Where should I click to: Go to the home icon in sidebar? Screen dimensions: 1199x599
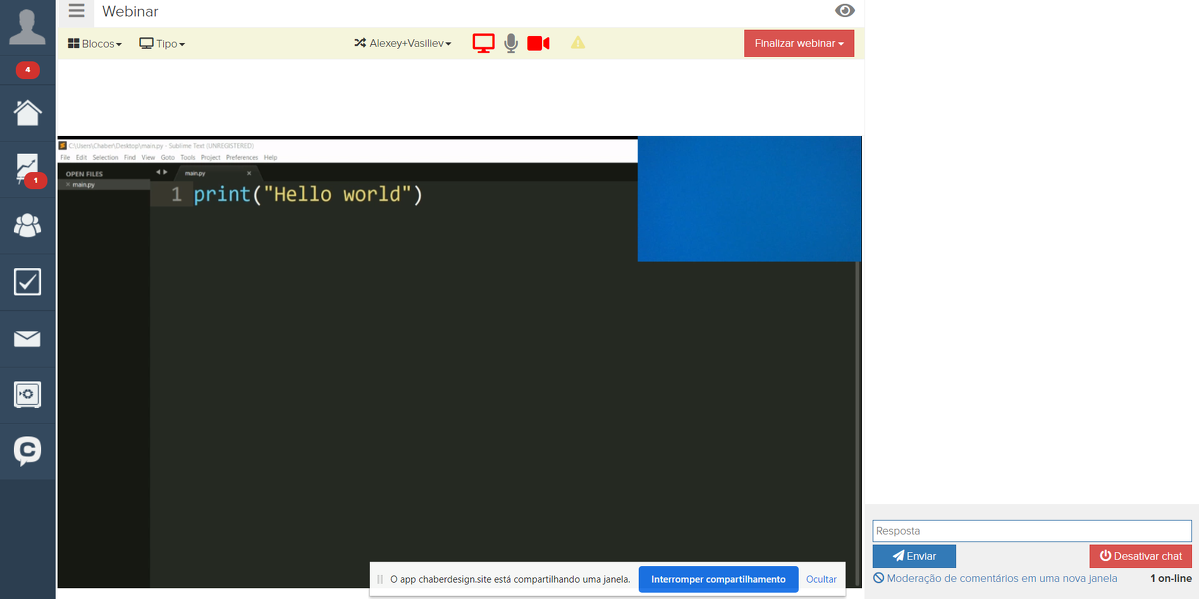pyautogui.click(x=27, y=112)
